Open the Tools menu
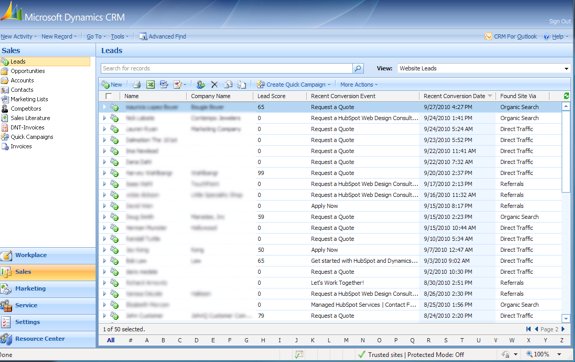This screenshot has width=575, height=362. tap(119, 36)
